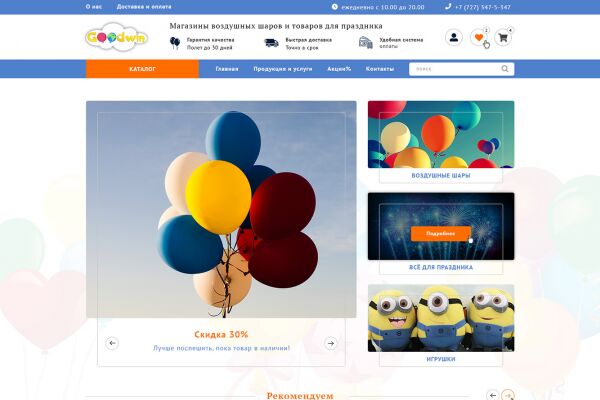Open the О нас link
This screenshot has height=400, width=600.
[x=94, y=7]
